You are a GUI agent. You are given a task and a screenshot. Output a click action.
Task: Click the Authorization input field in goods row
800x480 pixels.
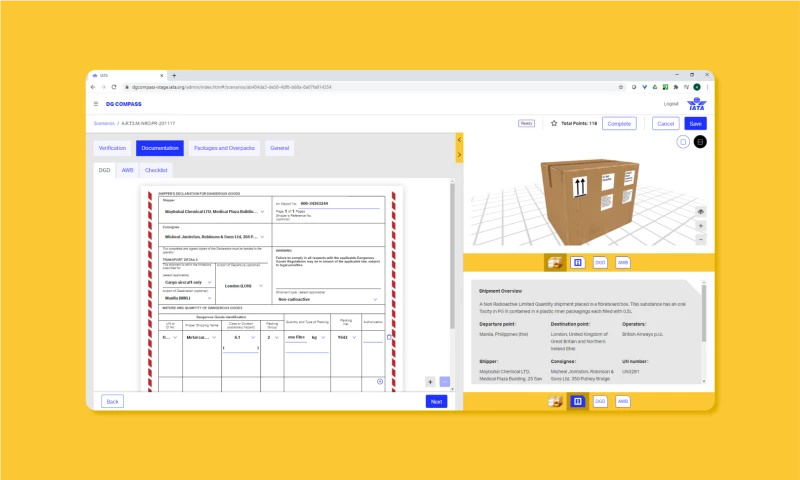(373, 338)
